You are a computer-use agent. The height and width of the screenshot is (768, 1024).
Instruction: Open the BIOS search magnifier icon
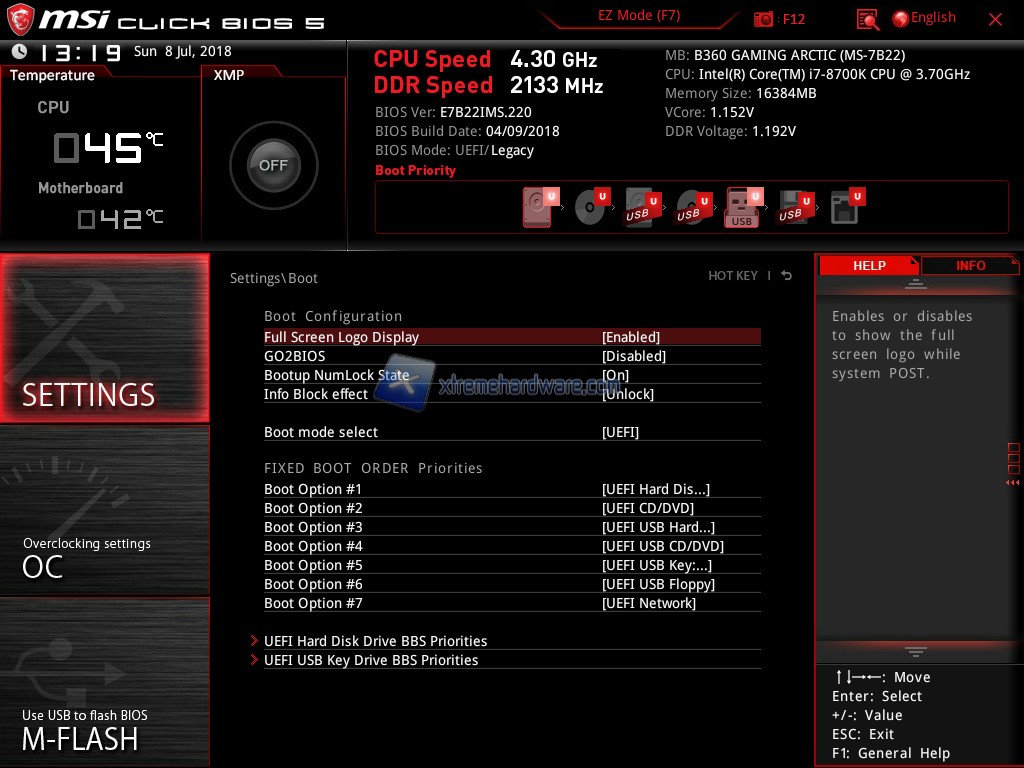click(868, 19)
